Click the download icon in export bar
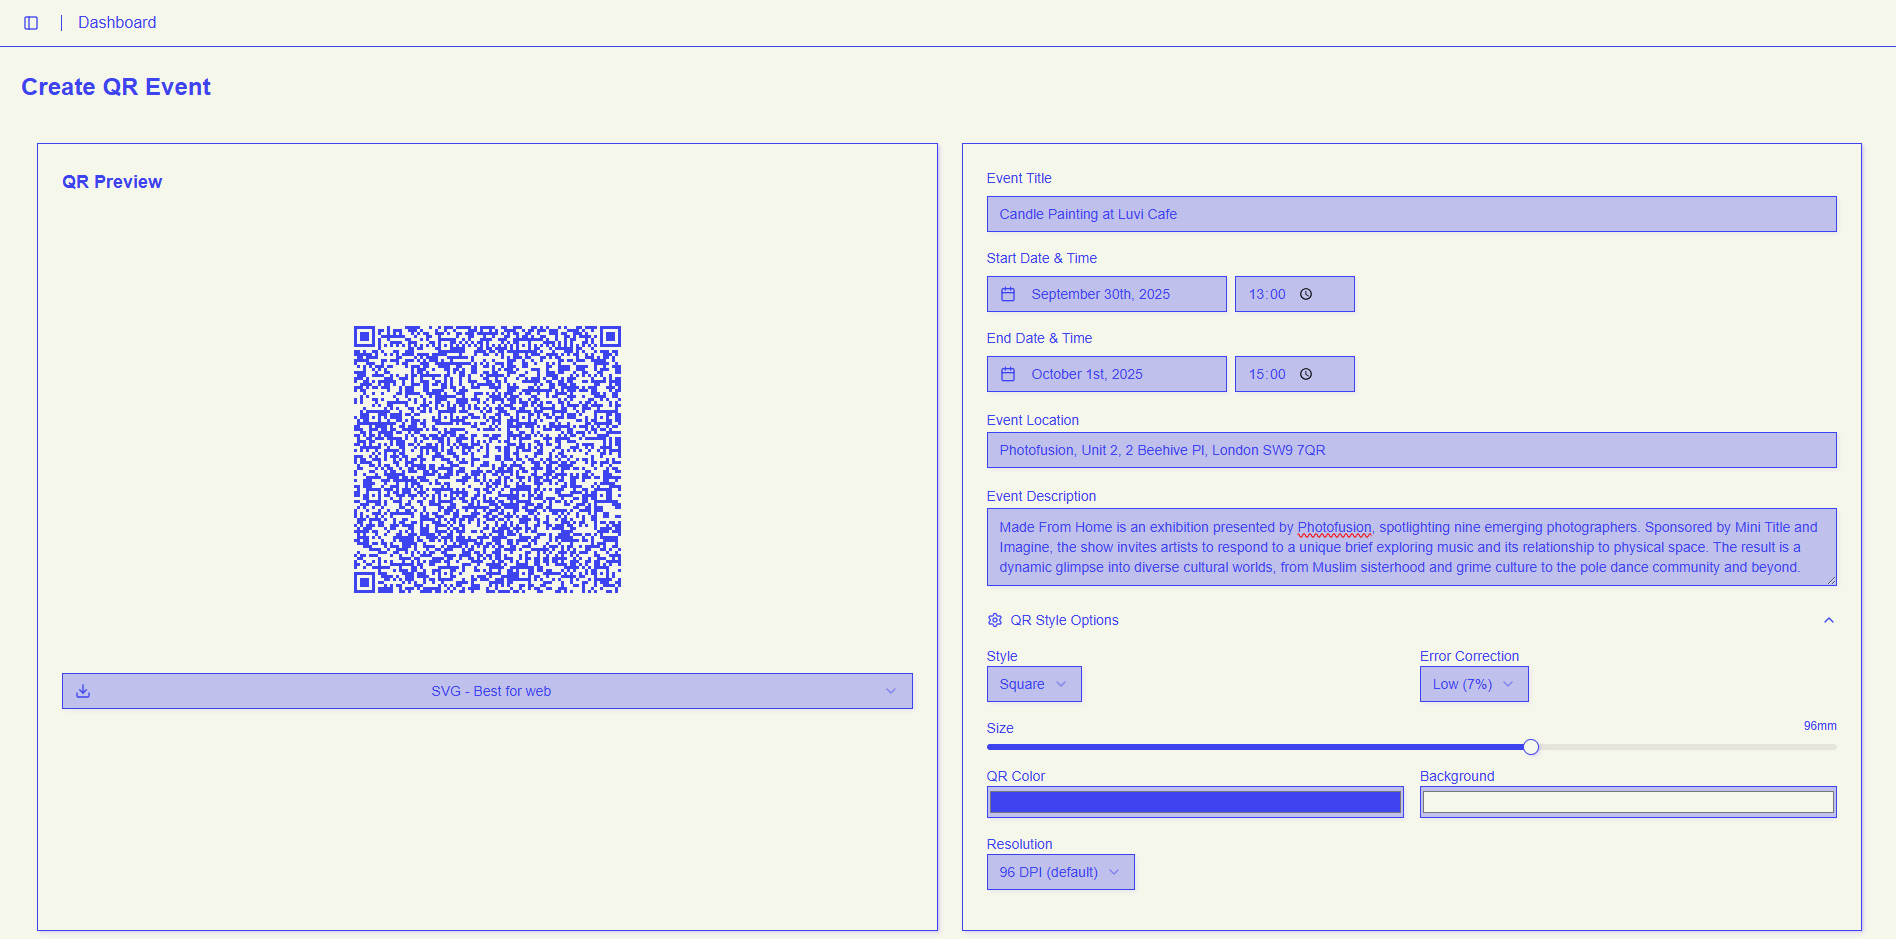This screenshot has height=939, width=1896. [83, 691]
